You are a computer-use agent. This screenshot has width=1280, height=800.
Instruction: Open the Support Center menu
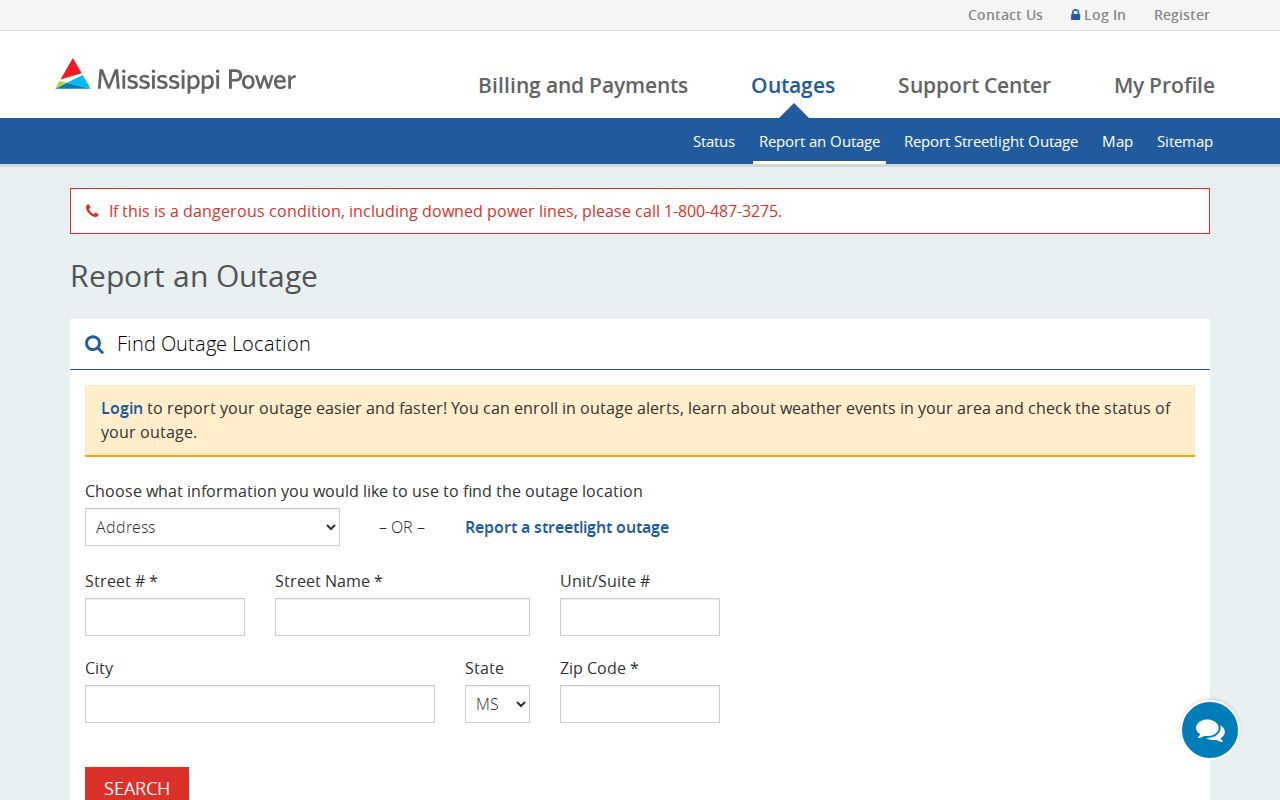974,86
